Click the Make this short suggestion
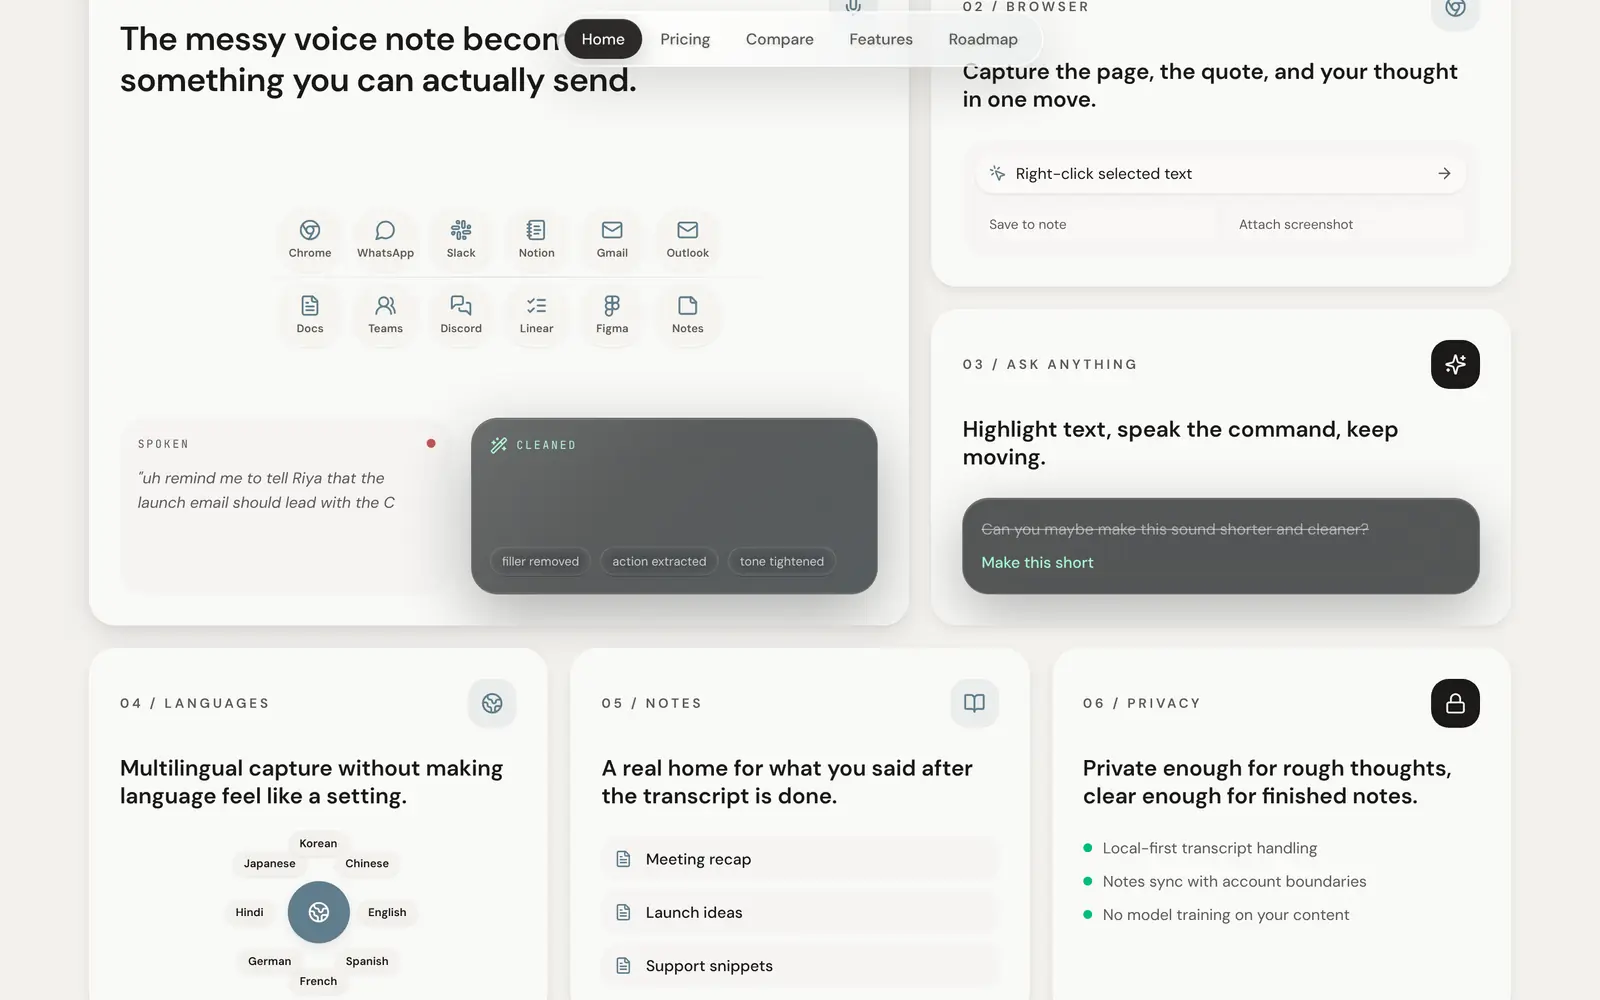Screen dimensions: 1600x1000 tap(1037, 562)
